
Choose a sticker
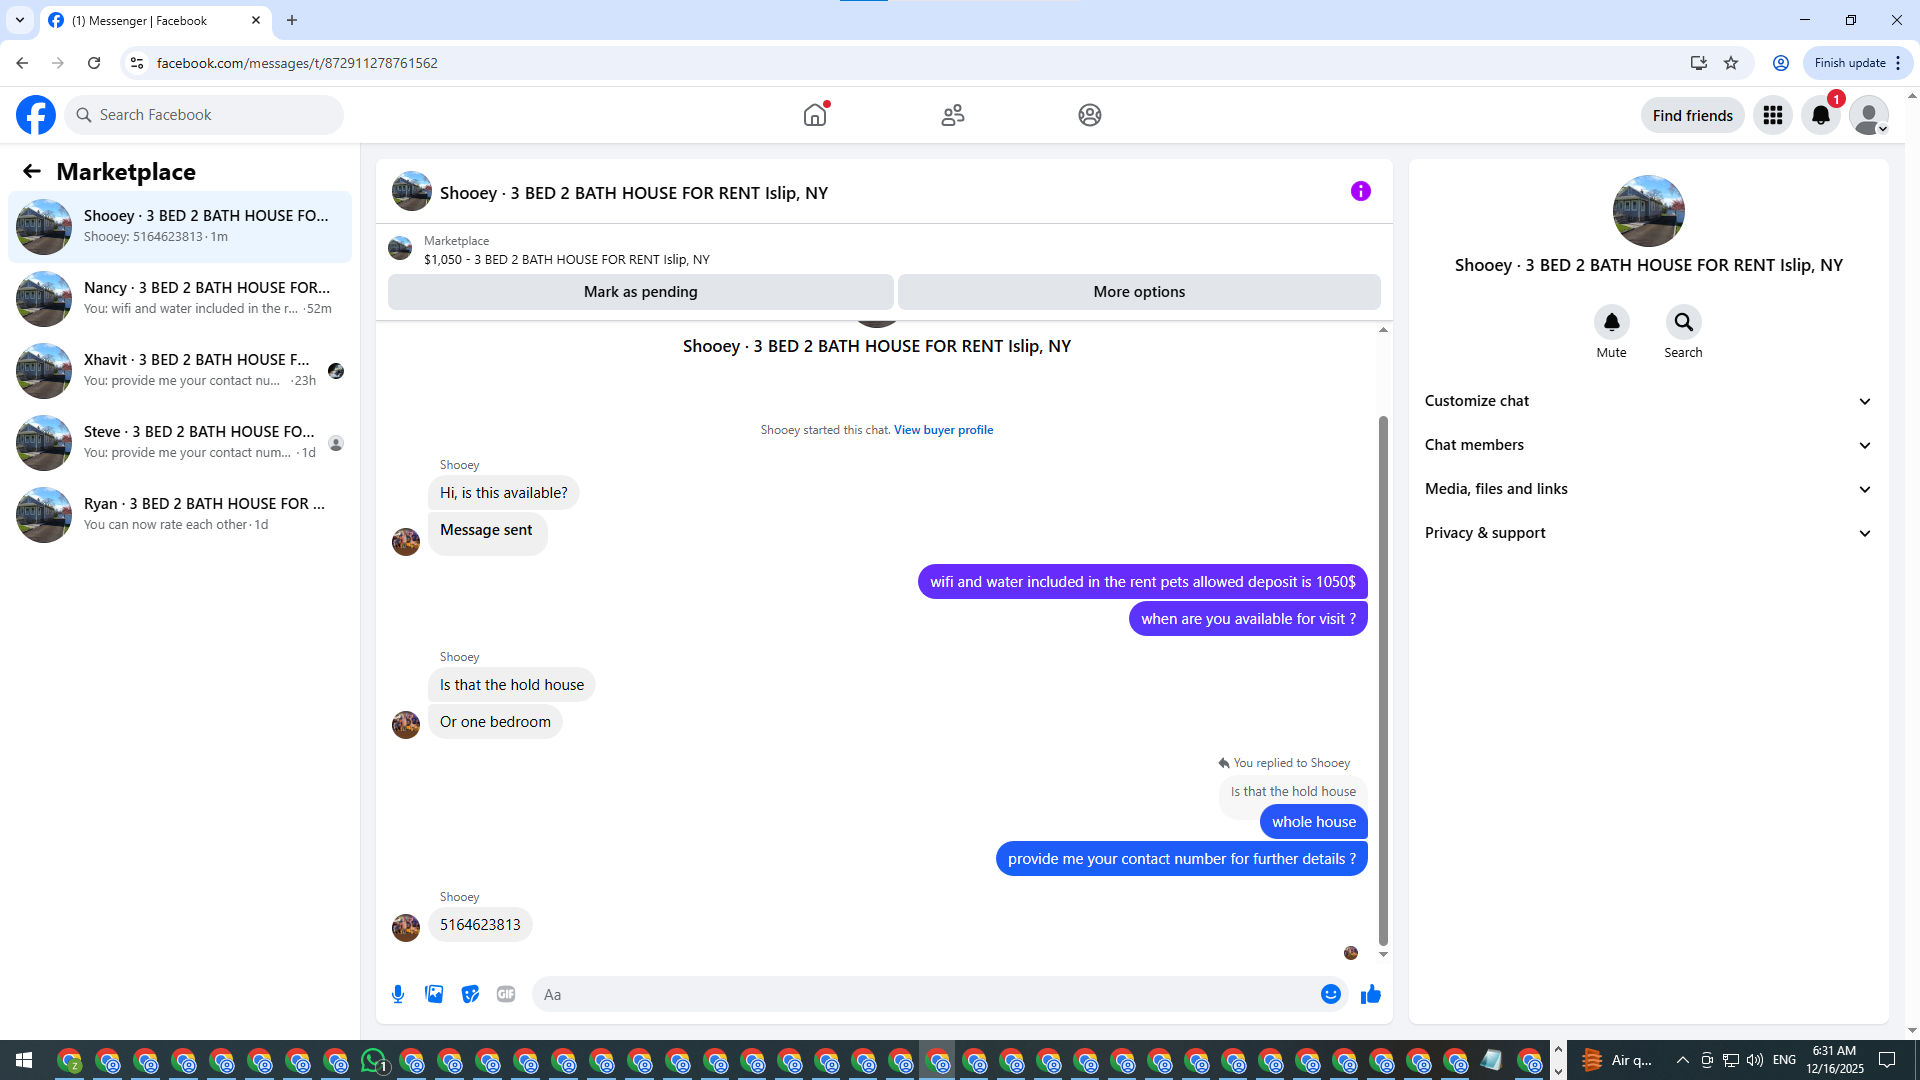coord(470,994)
